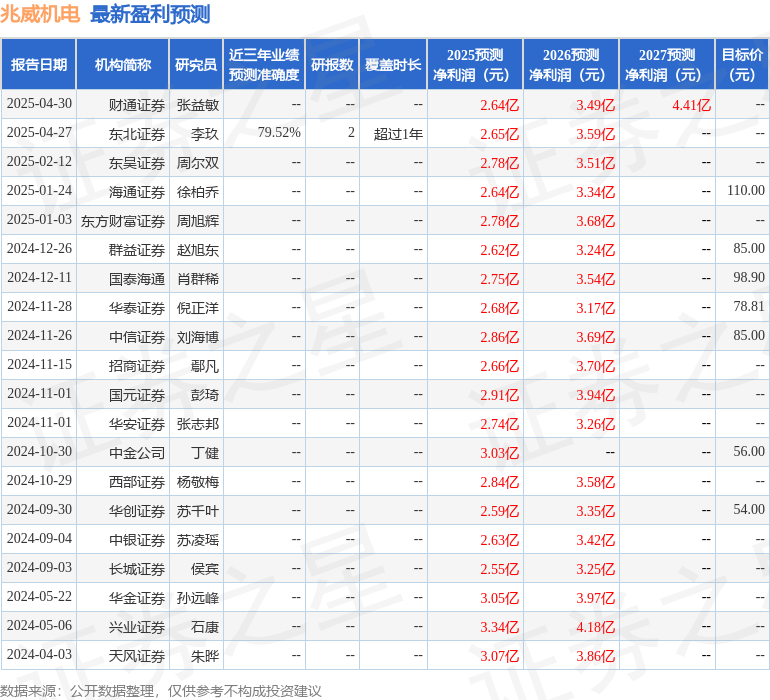770x700 pixels.
Task: Click the 超过1年 coverage duration cell
Action: coord(398,133)
